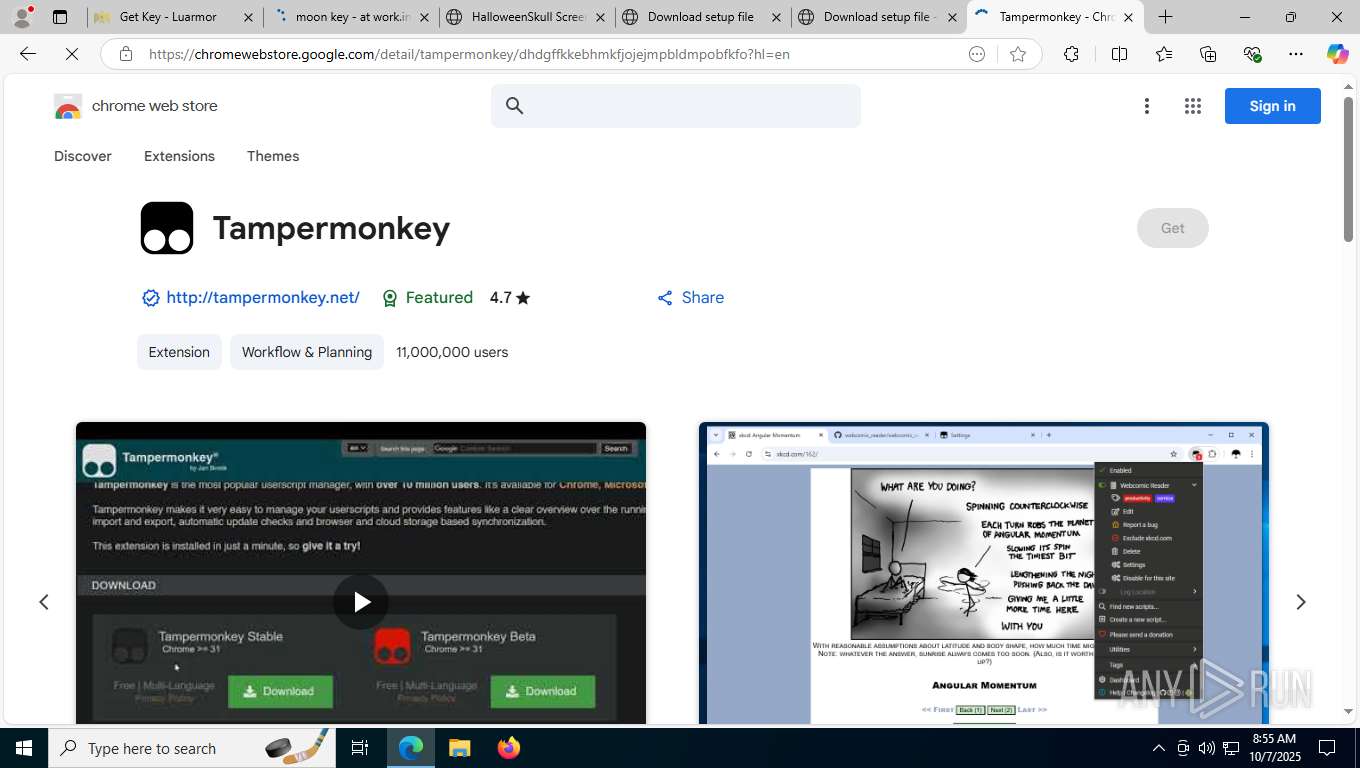The width and height of the screenshot is (1360, 768).
Task: Switch to first Download setup file tab
Action: pos(704,17)
